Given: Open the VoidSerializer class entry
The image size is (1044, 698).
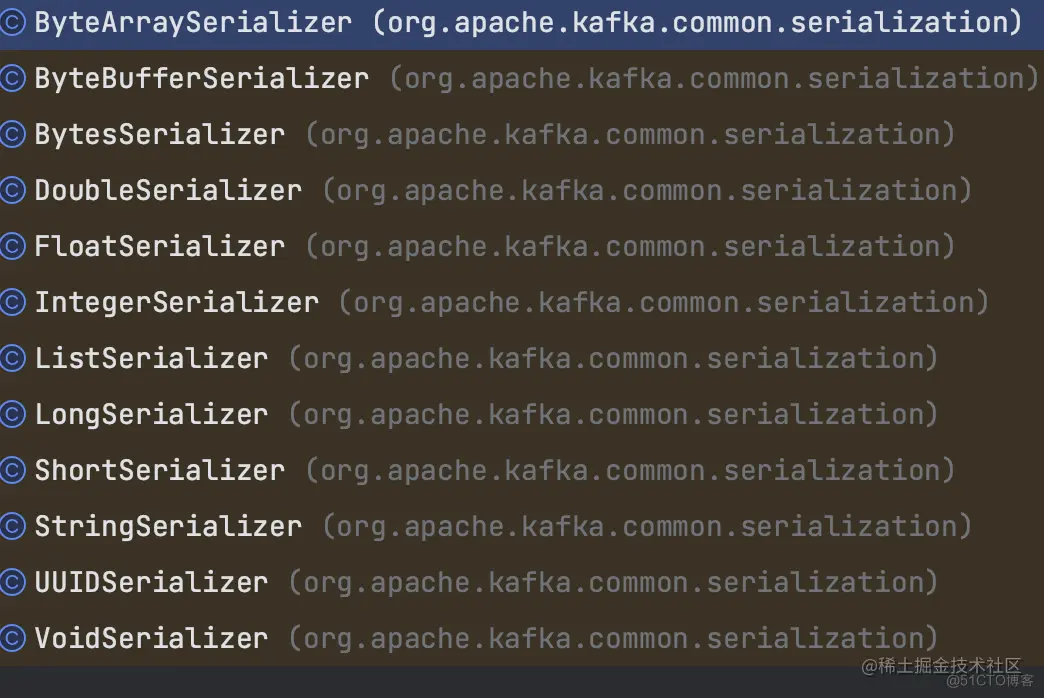Looking at the screenshot, I should (x=522, y=638).
